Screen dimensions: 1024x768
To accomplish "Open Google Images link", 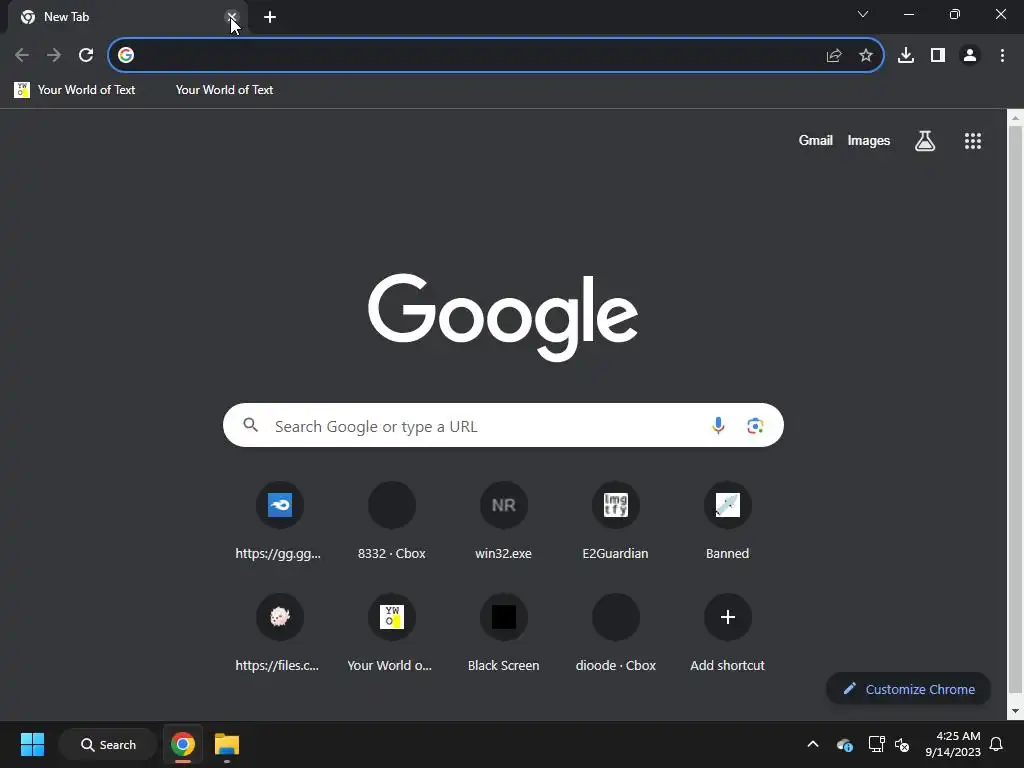I will (869, 140).
